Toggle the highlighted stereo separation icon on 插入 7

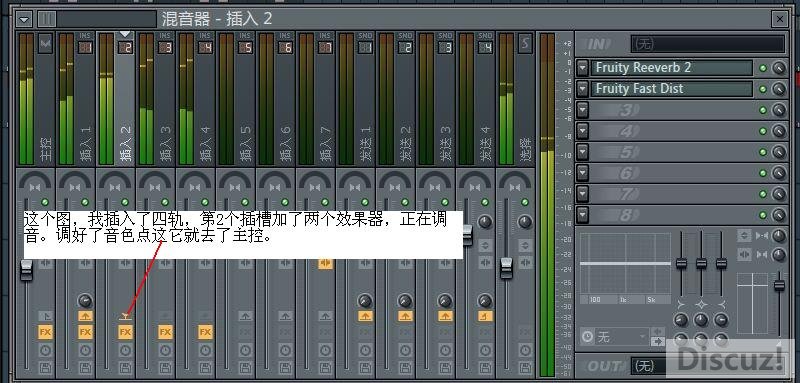pyautogui.click(x=326, y=264)
